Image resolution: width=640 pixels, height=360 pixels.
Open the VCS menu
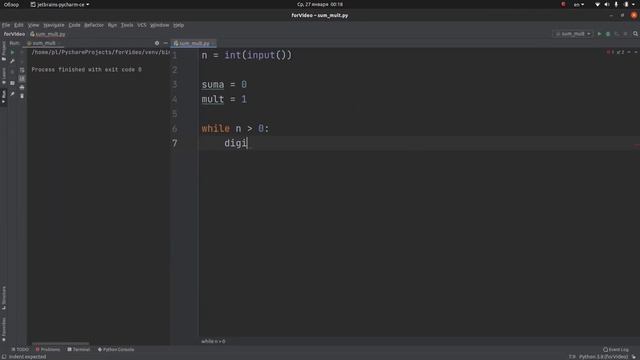[x=142, y=25]
